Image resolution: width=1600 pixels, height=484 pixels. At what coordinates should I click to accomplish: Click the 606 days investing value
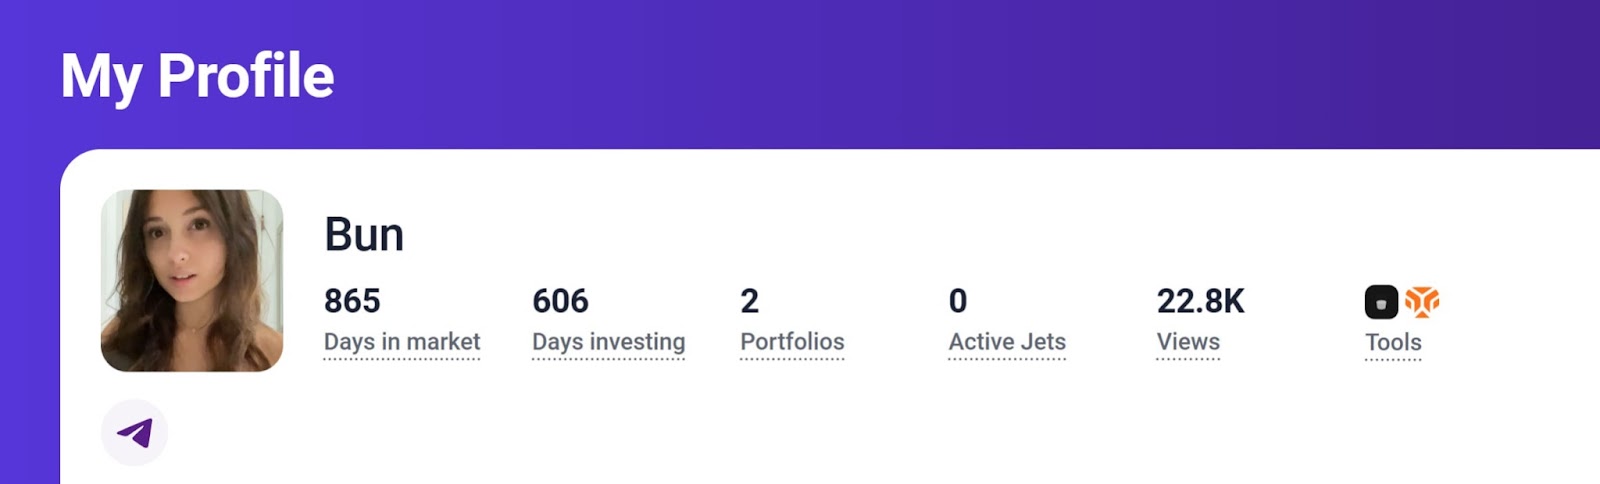click(560, 301)
